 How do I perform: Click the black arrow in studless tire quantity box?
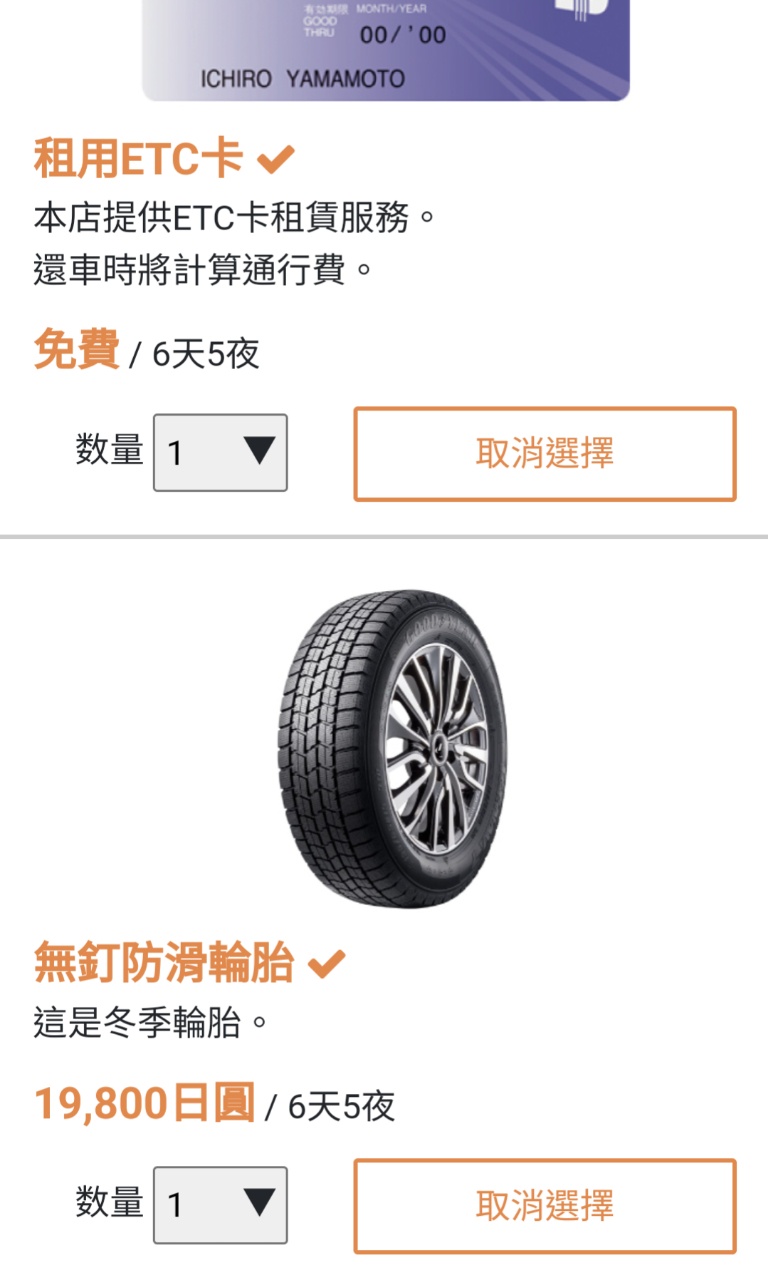tap(259, 1203)
